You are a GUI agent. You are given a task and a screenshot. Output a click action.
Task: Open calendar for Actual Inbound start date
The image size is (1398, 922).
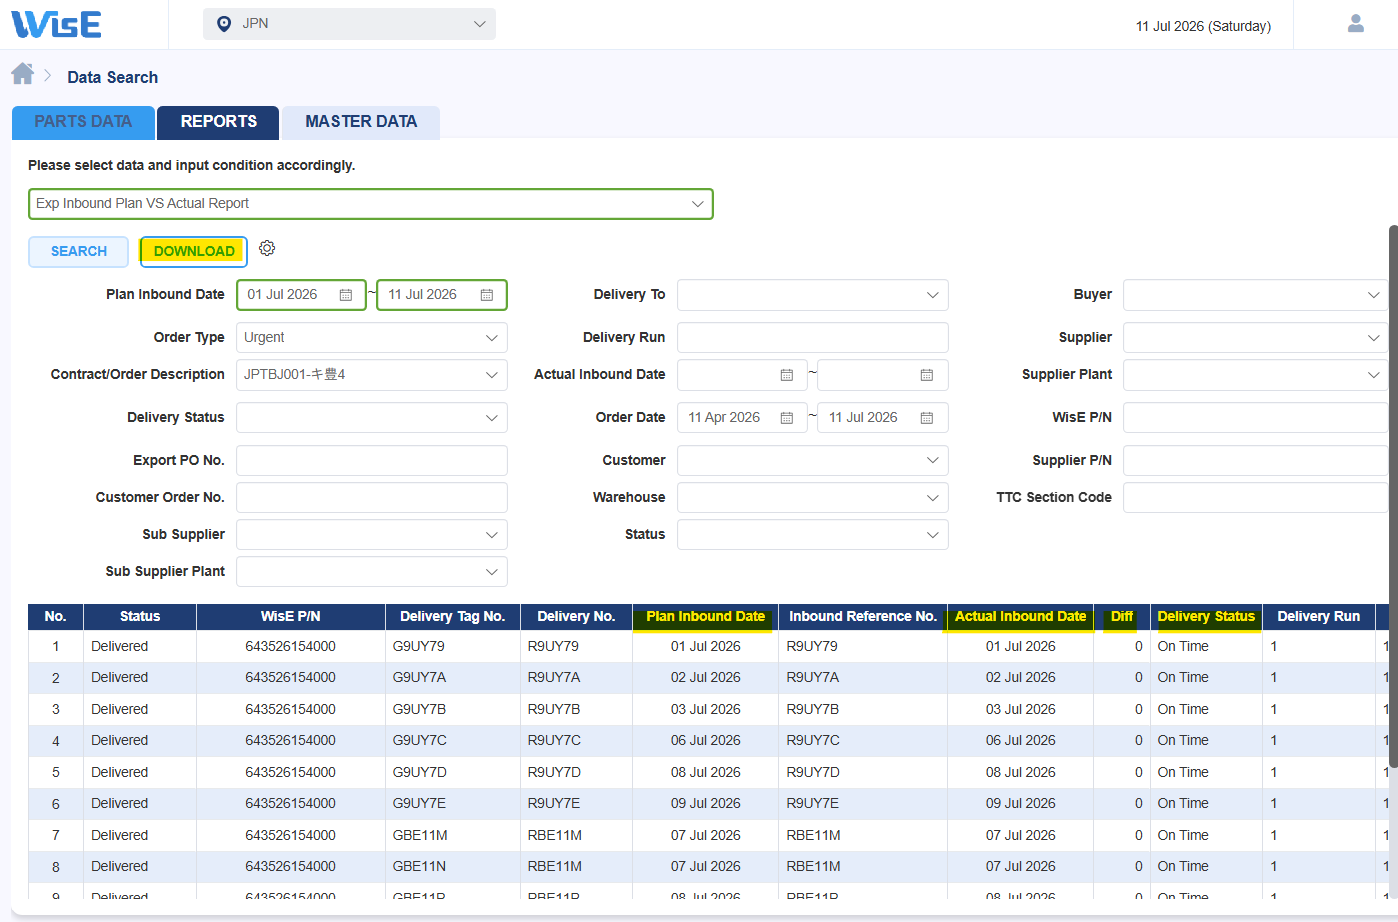pyautogui.click(x=787, y=375)
